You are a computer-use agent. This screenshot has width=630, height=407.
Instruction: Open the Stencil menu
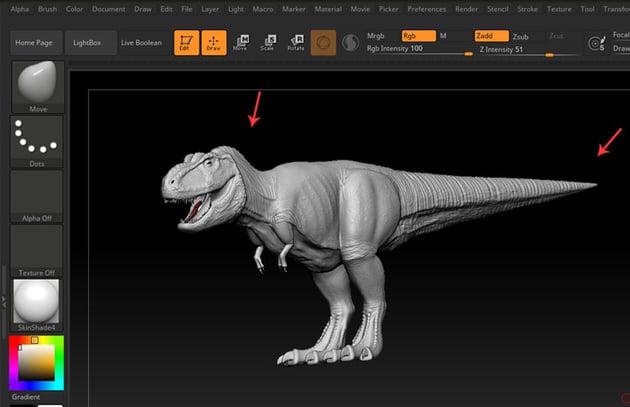tap(498, 9)
